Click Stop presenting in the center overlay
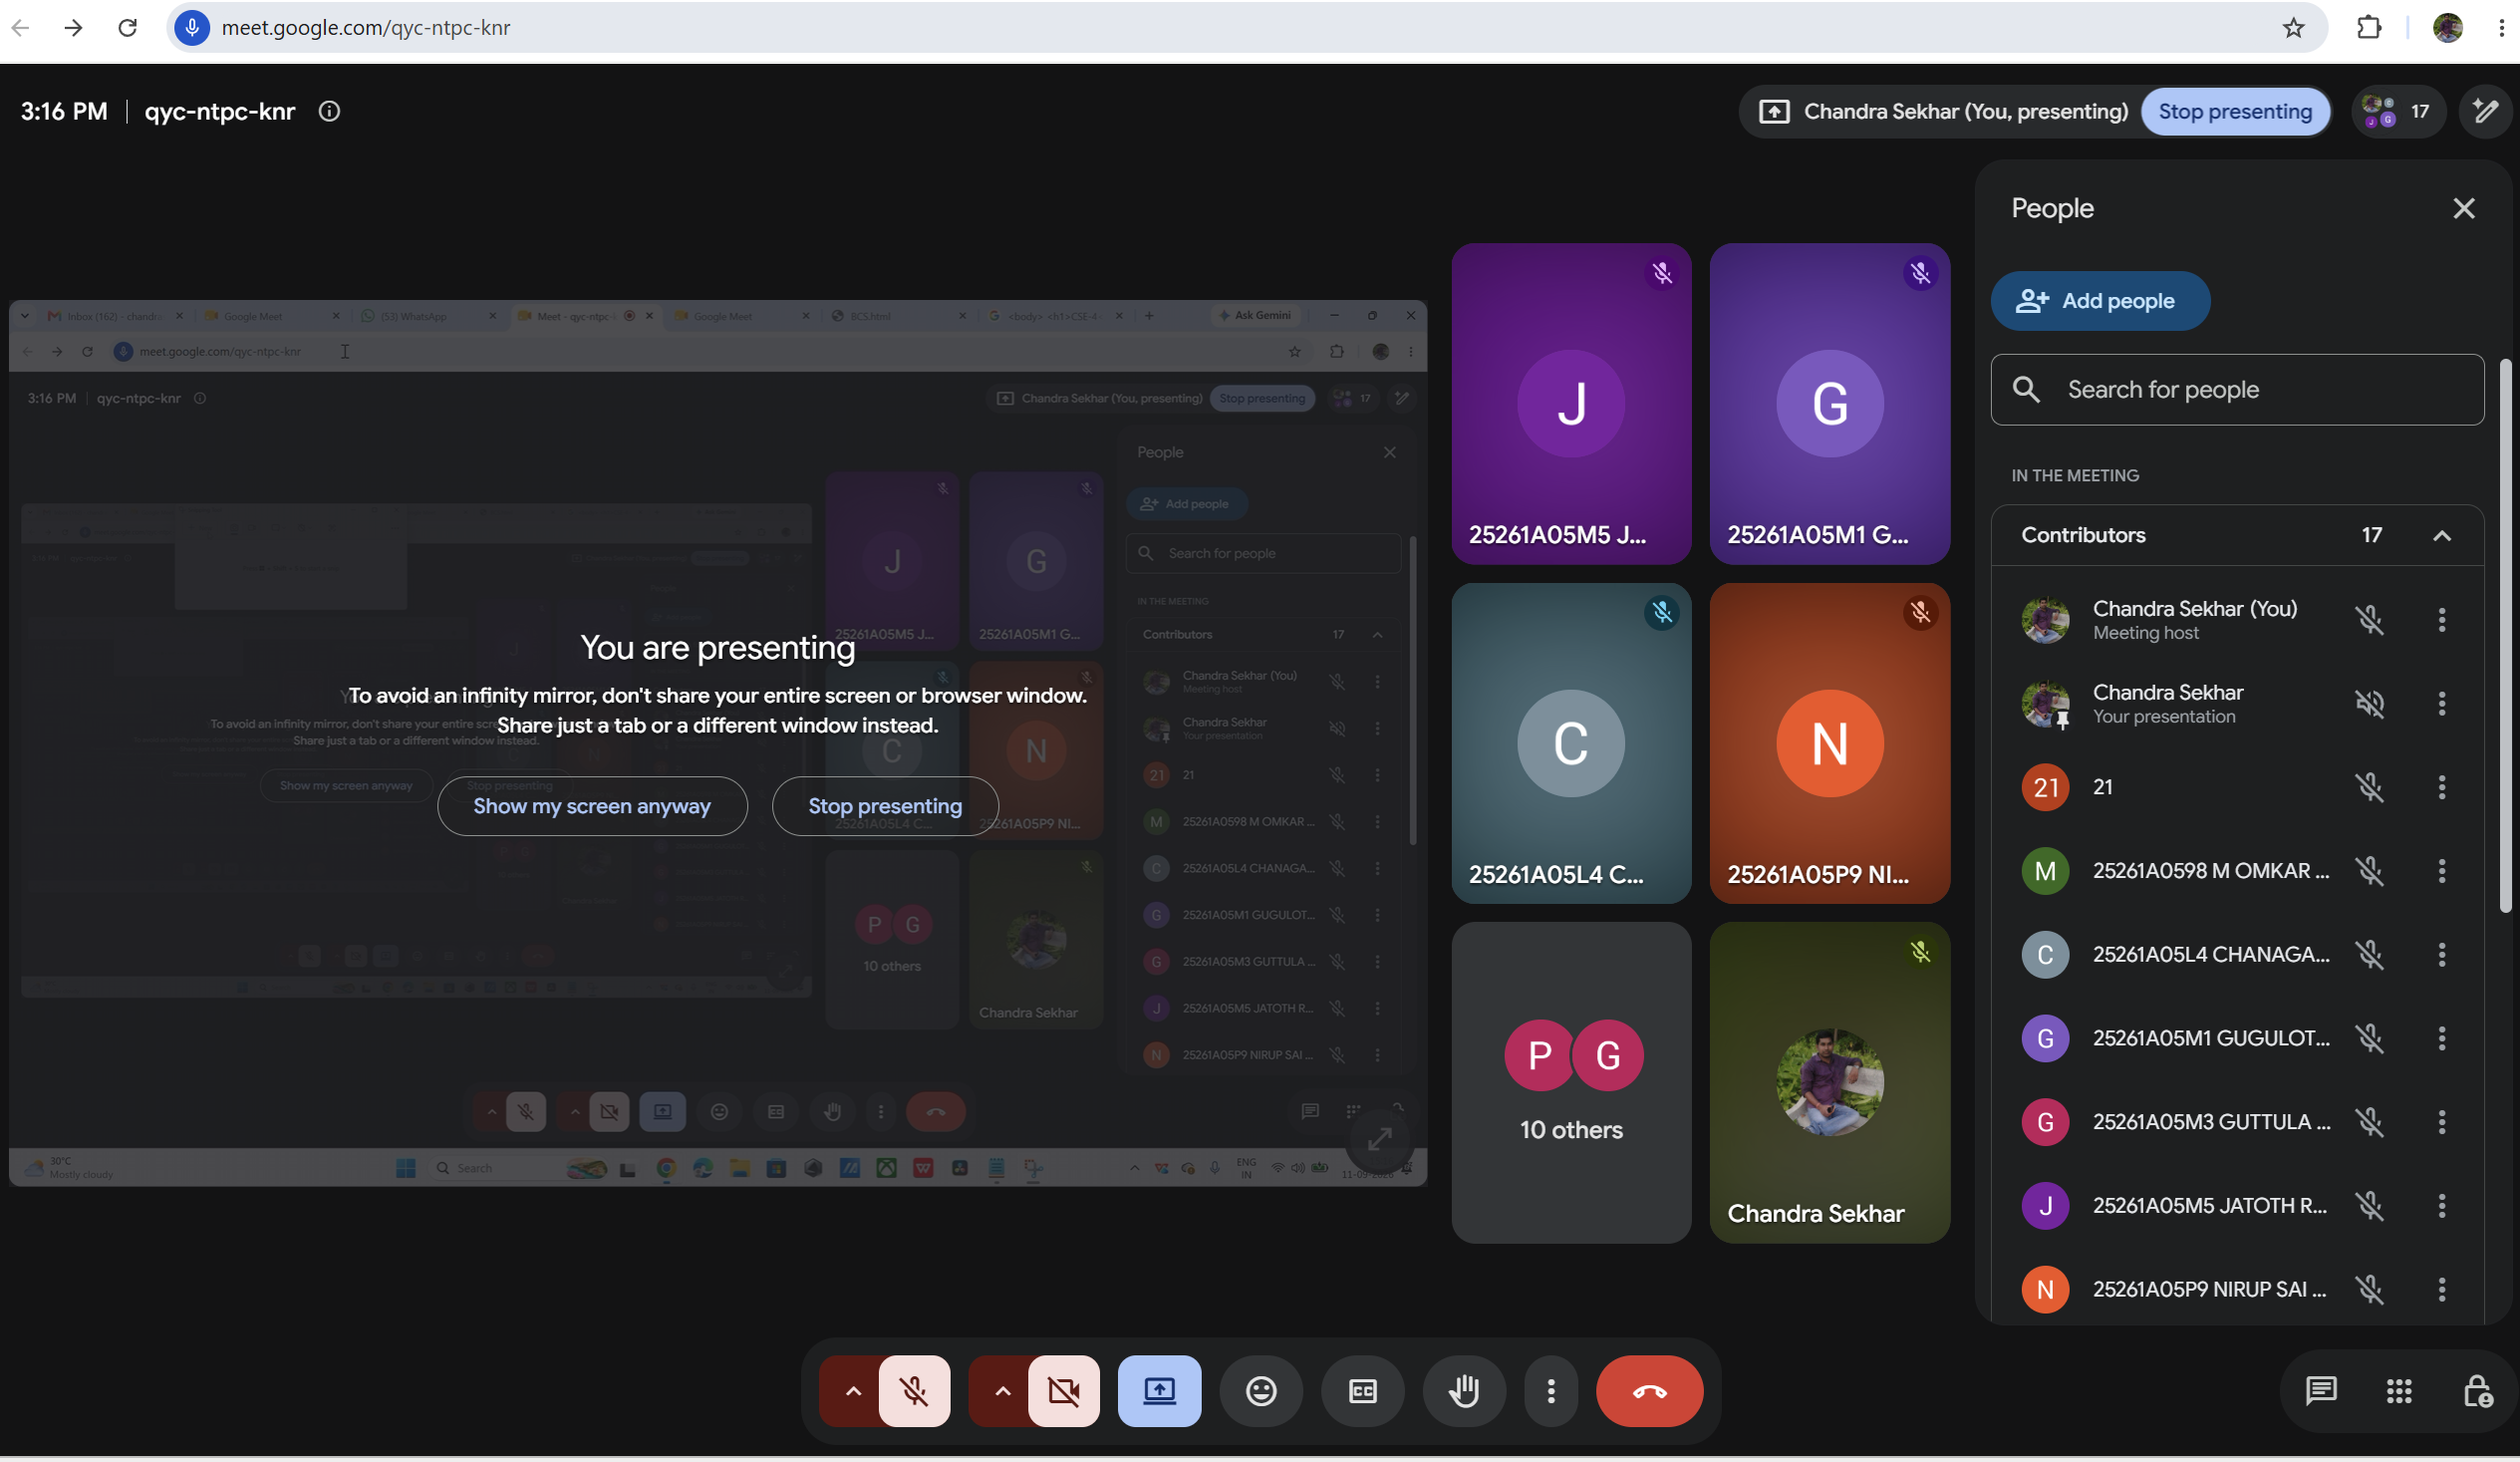2520x1462 pixels. pos(885,806)
